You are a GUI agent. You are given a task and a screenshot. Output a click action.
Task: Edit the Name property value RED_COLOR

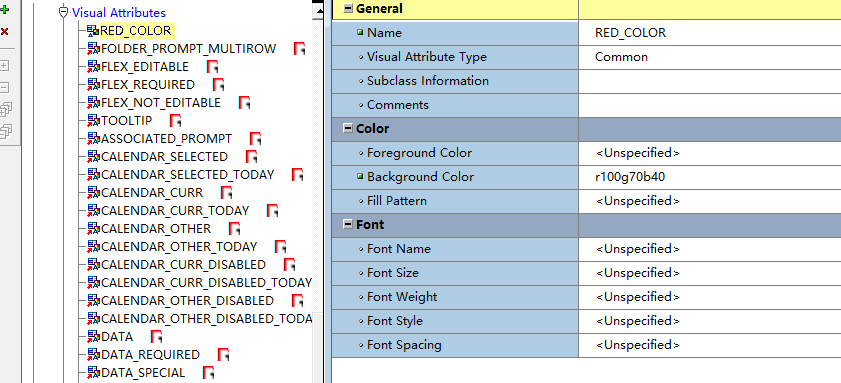point(710,33)
